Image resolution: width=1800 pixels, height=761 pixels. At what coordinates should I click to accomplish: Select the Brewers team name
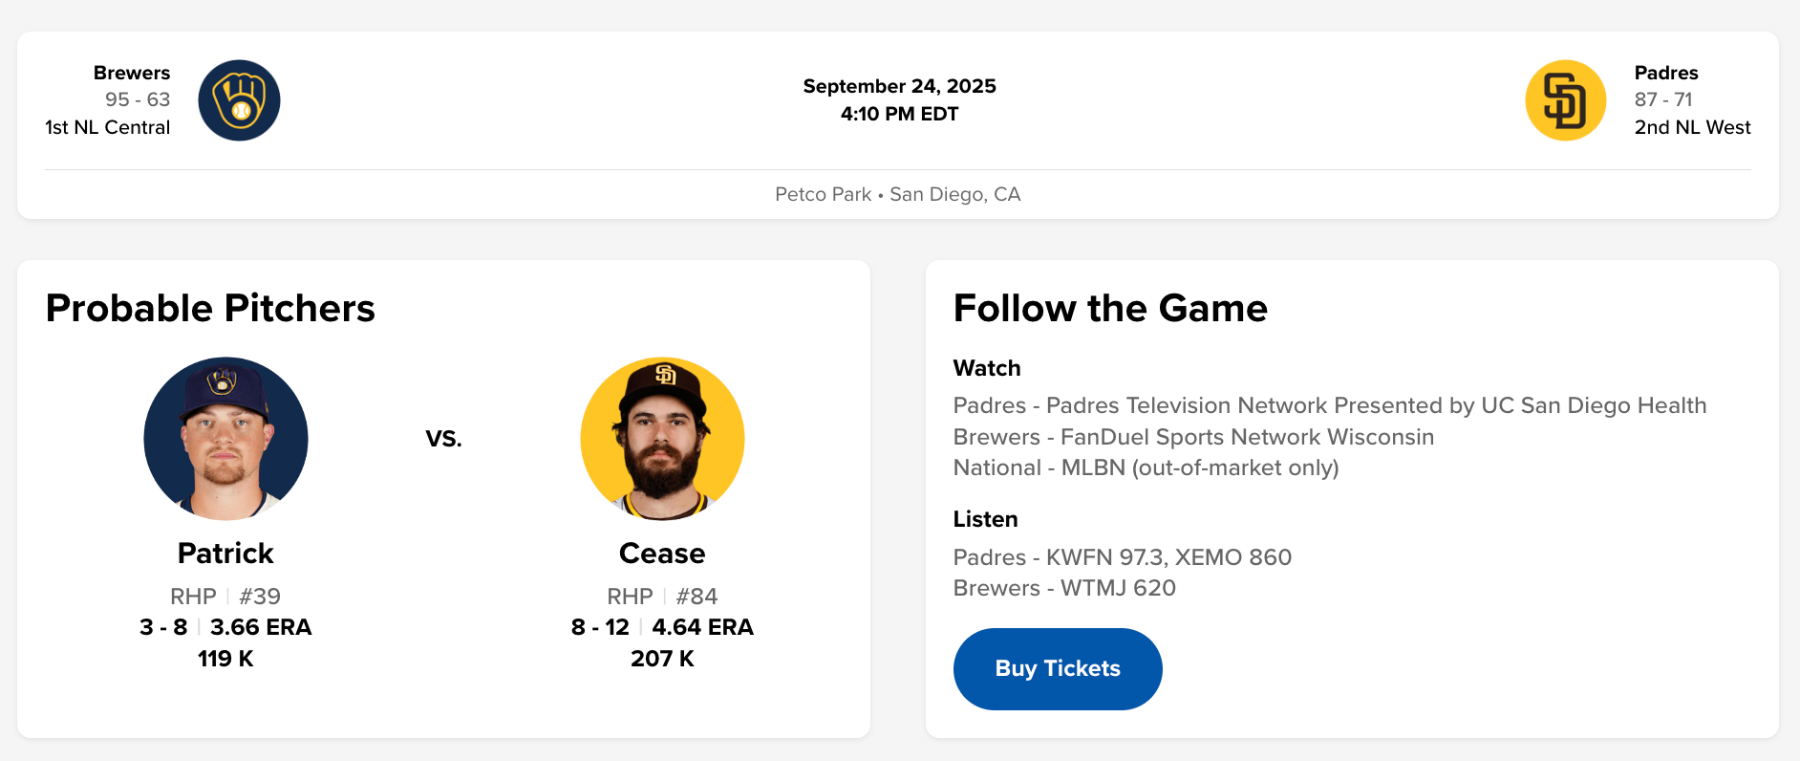[131, 73]
